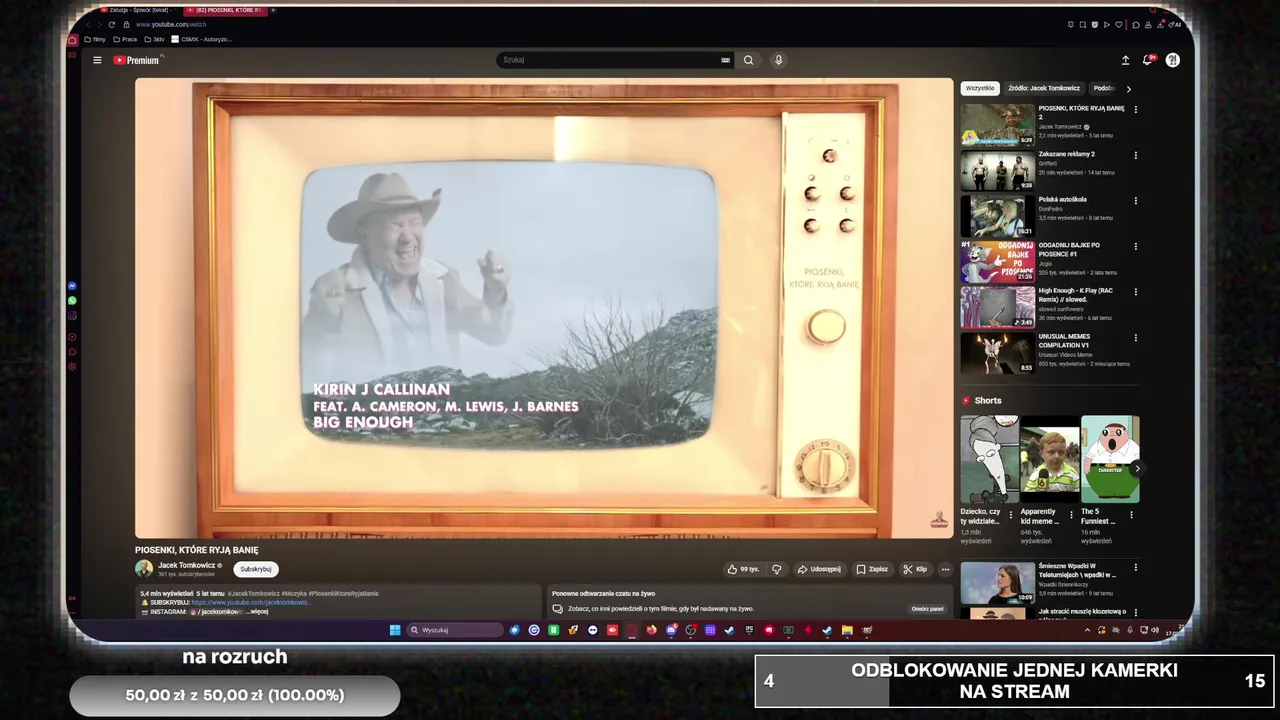Click hashtag '#PiosenkiKtoreRyjaBanie'

[x=343, y=594]
